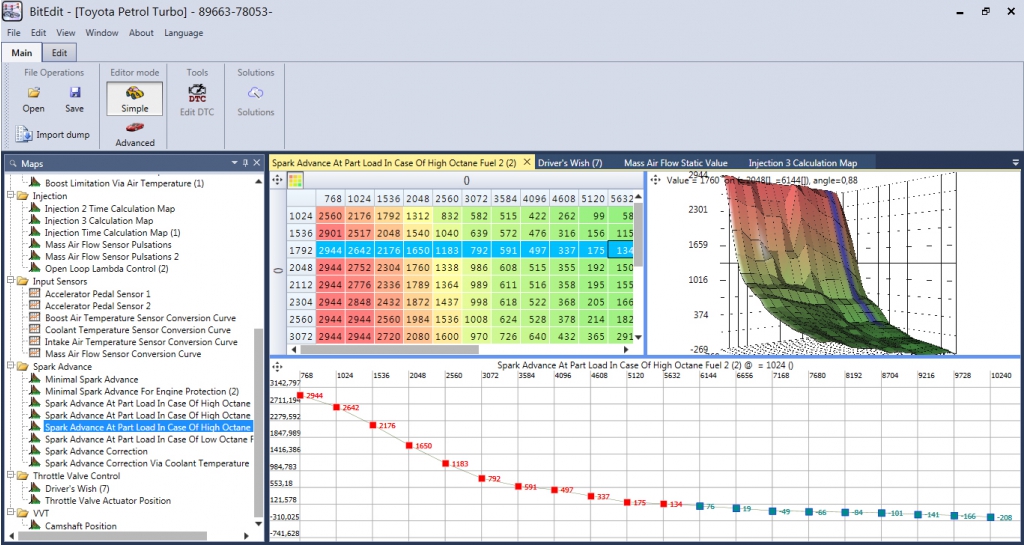The height and width of the screenshot is (545, 1024).
Task: Select Coolant Temperature Sensor Conversion Curve
Action: [x=138, y=330]
